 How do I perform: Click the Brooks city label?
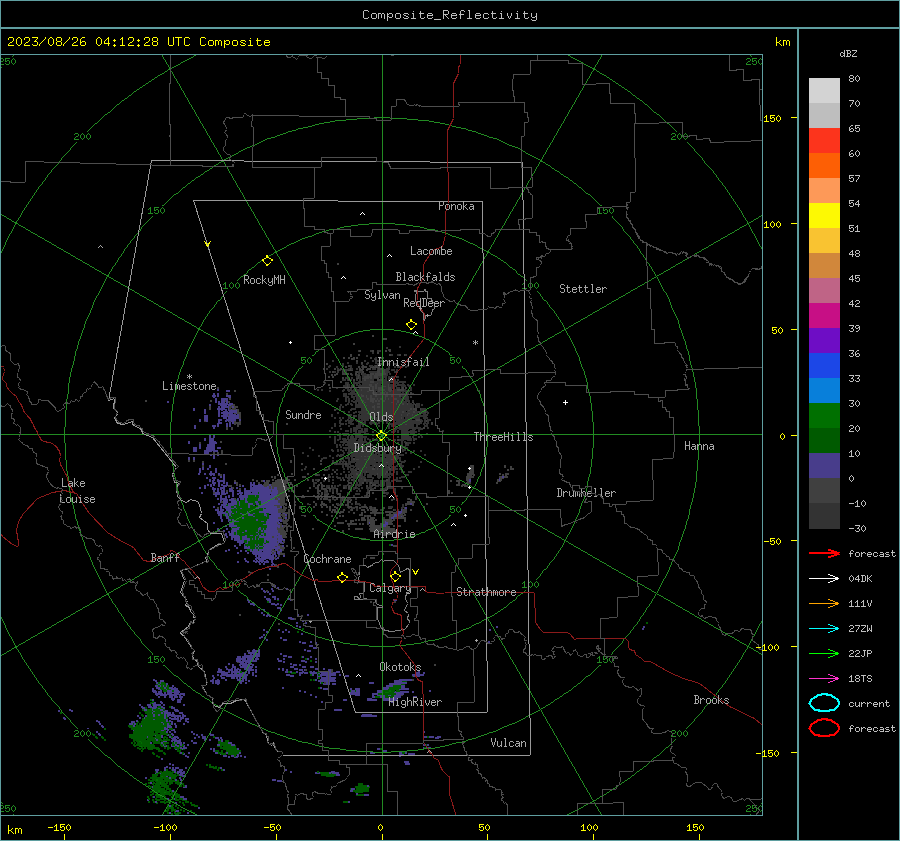(x=711, y=700)
